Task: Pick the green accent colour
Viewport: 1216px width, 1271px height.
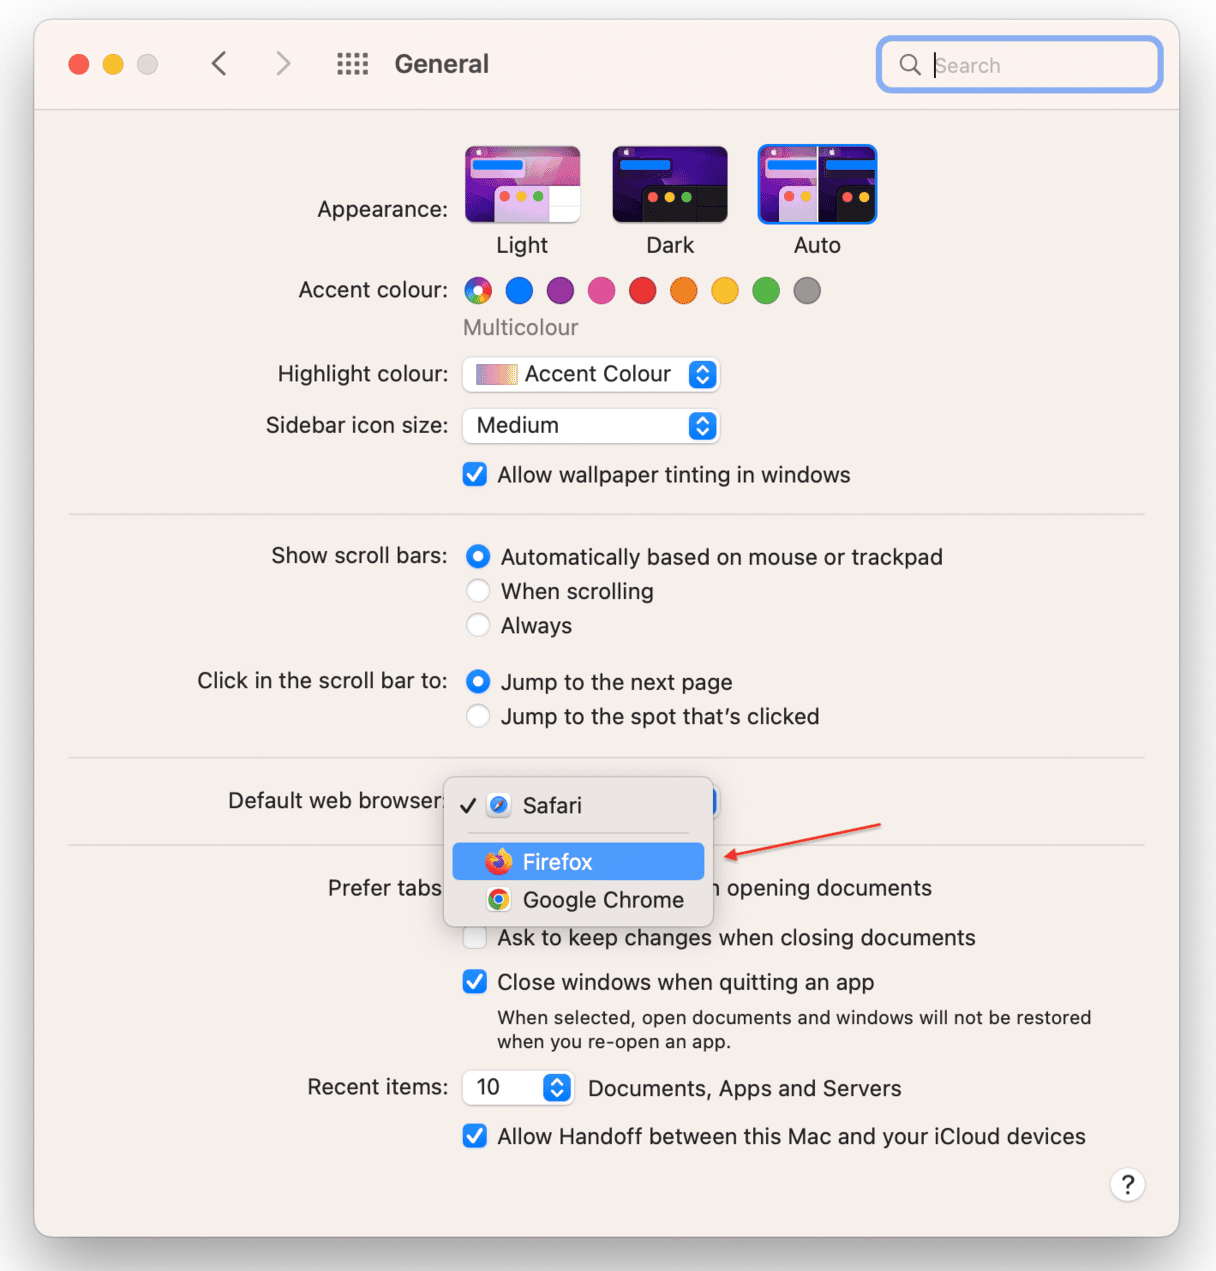Action: (x=766, y=291)
